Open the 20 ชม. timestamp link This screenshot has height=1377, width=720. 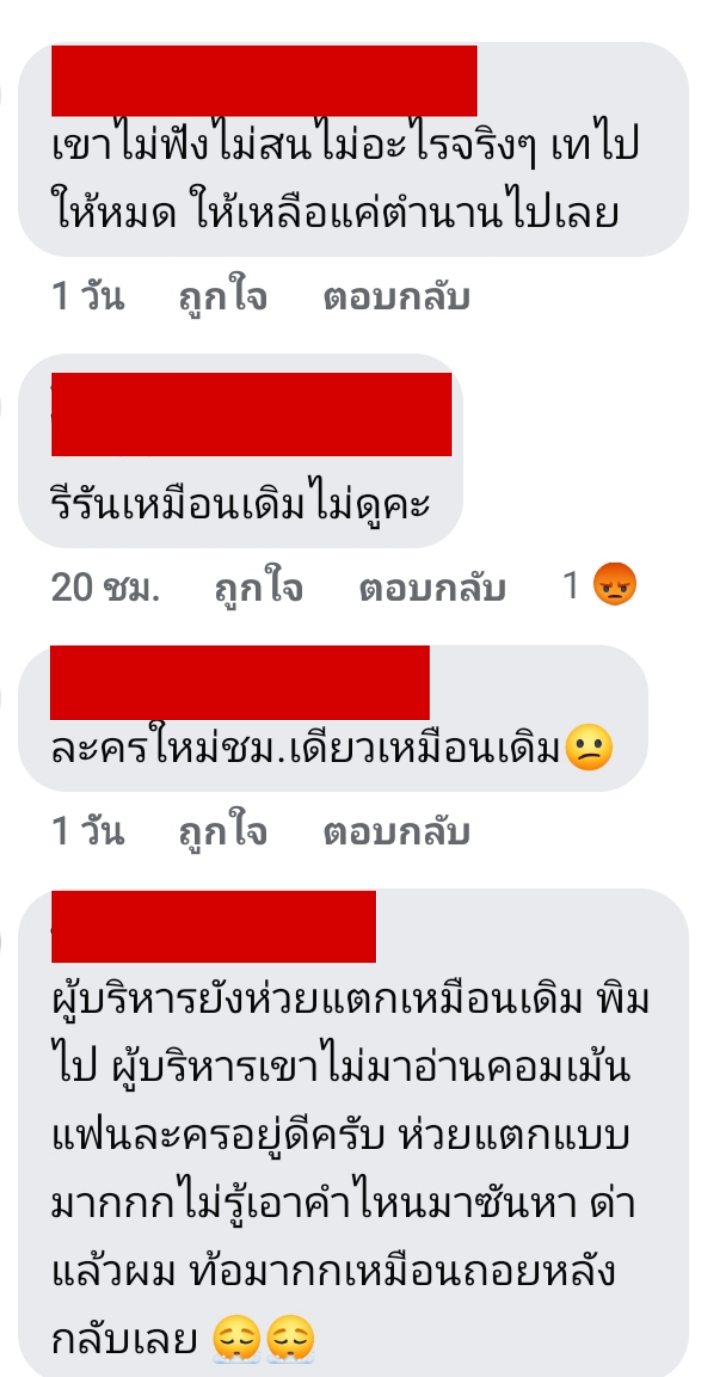(x=105, y=589)
